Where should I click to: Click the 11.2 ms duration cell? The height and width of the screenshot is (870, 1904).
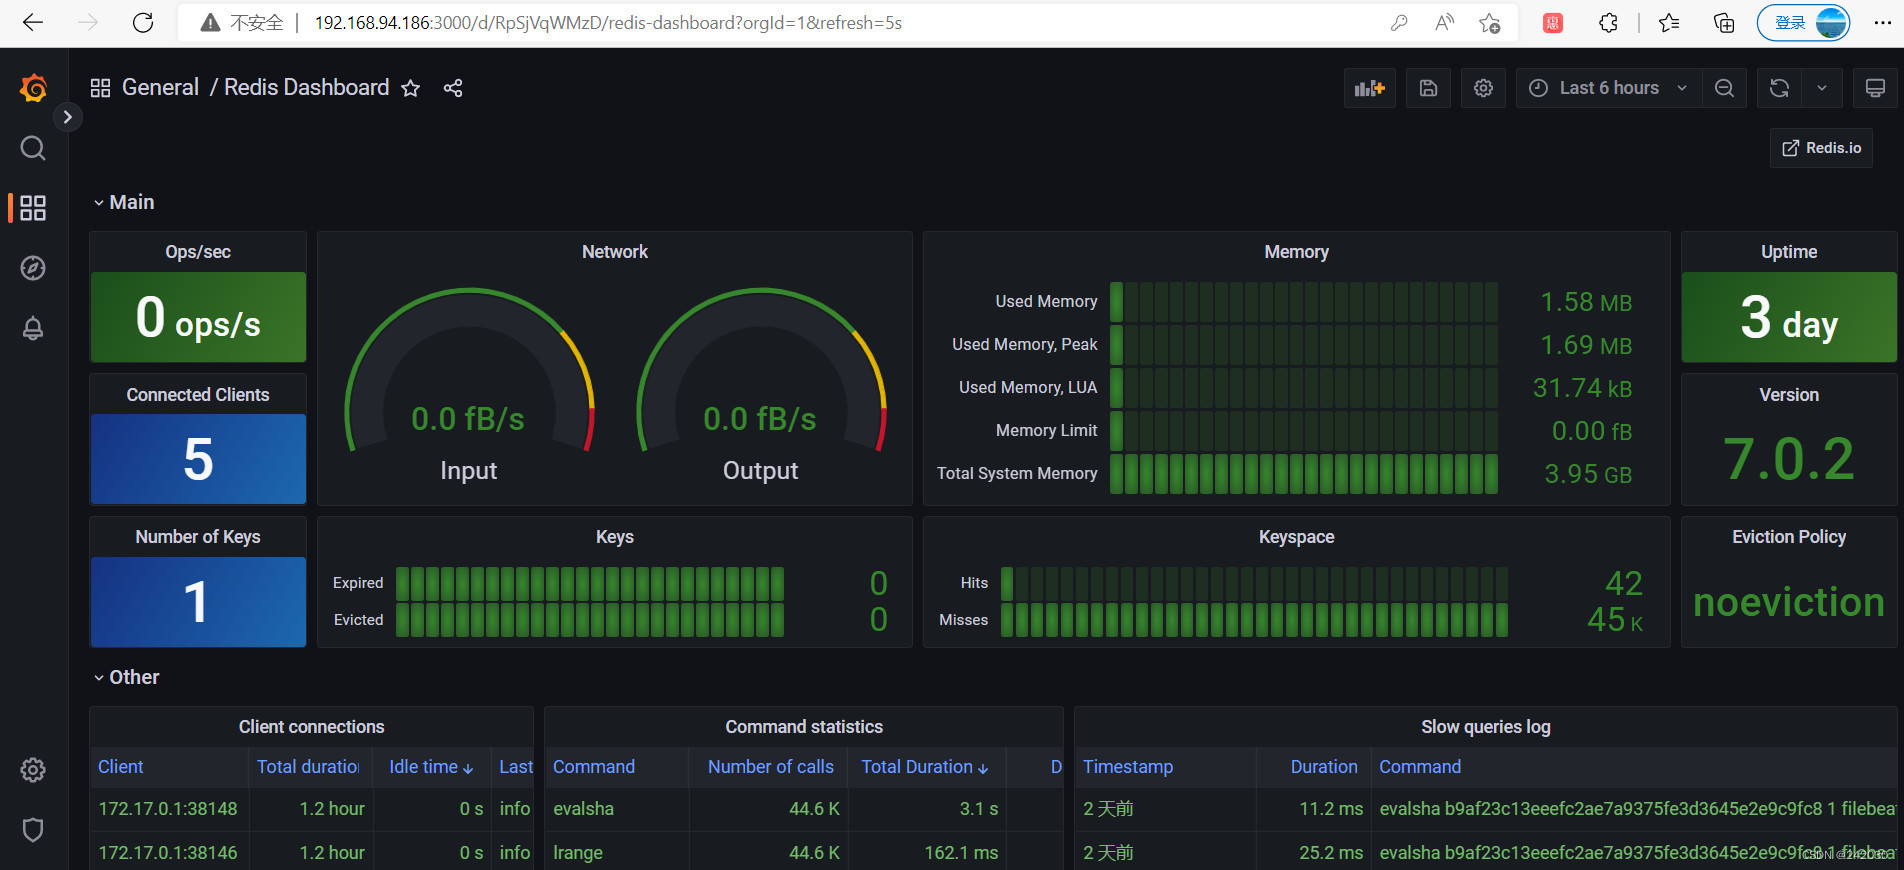click(x=1314, y=809)
